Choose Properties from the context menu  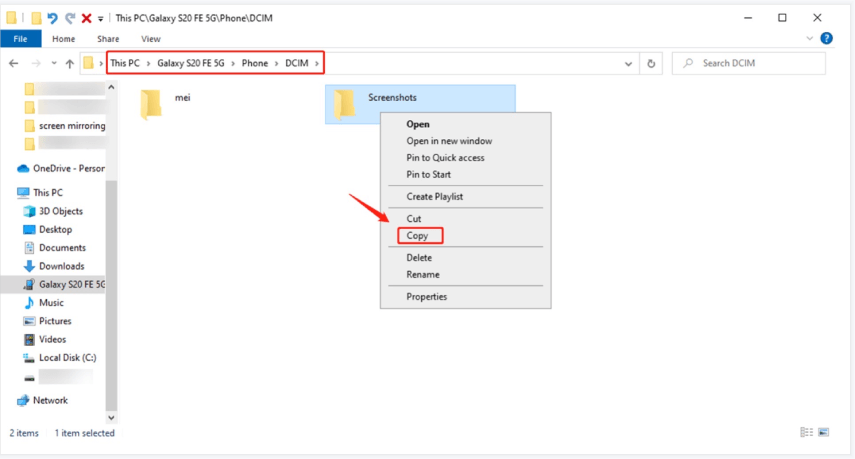click(x=426, y=296)
